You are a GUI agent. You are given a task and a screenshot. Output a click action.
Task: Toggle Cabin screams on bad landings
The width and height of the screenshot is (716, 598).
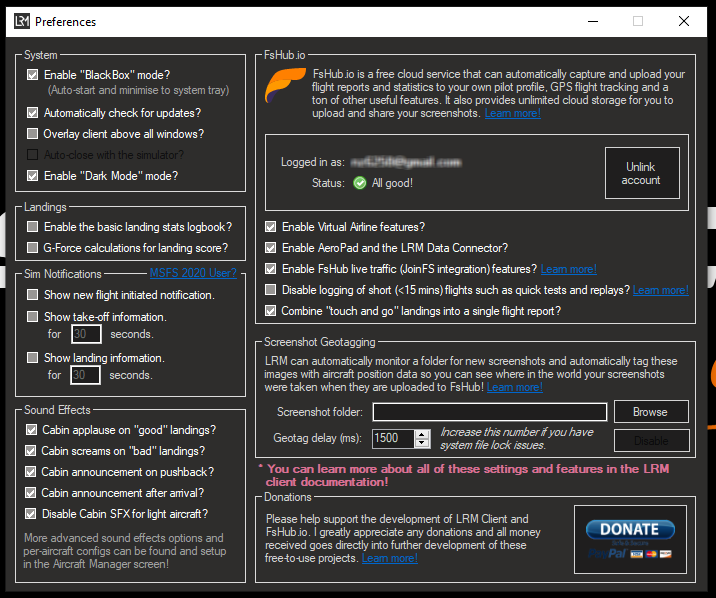pos(31,451)
